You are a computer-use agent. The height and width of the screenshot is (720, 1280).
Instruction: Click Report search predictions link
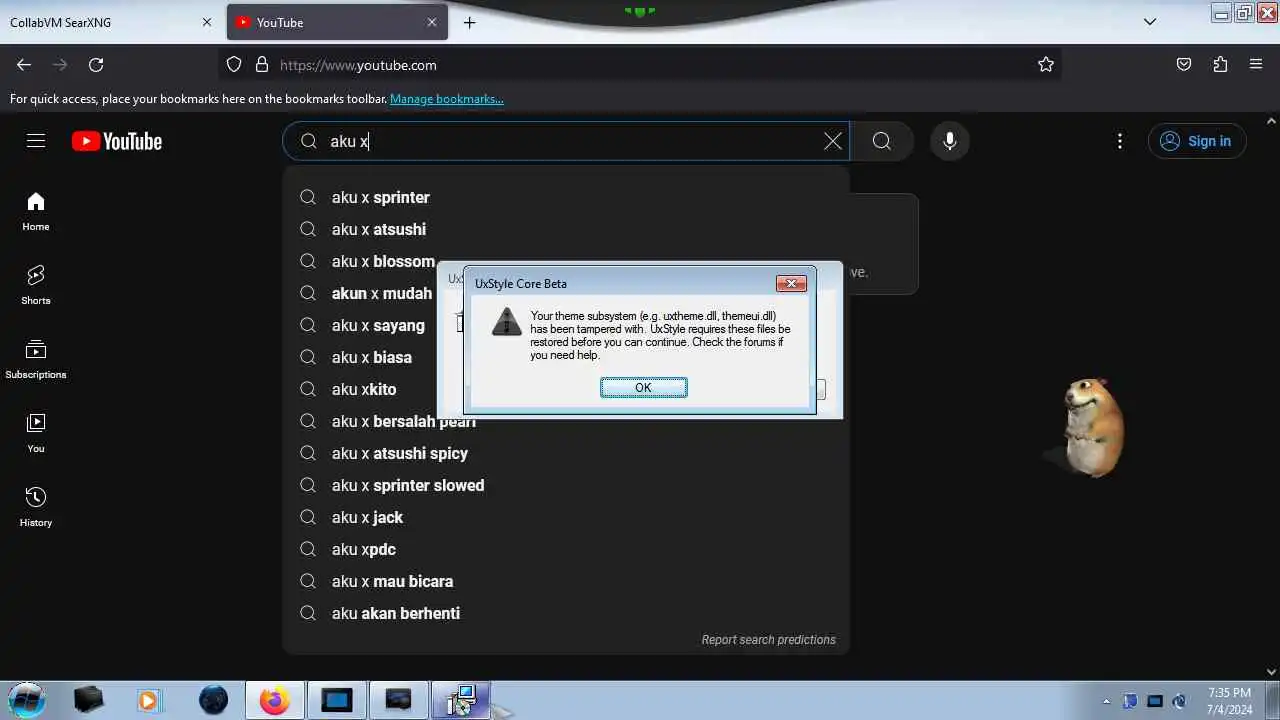coord(768,640)
